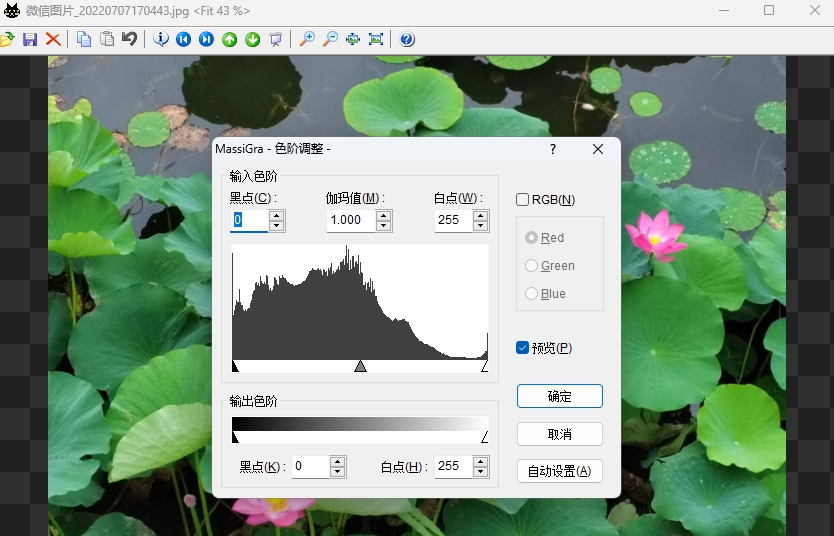The height and width of the screenshot is (536, 834).
Task: Increase input 黑点(C) value with up arrow
Action: point(277,215)
